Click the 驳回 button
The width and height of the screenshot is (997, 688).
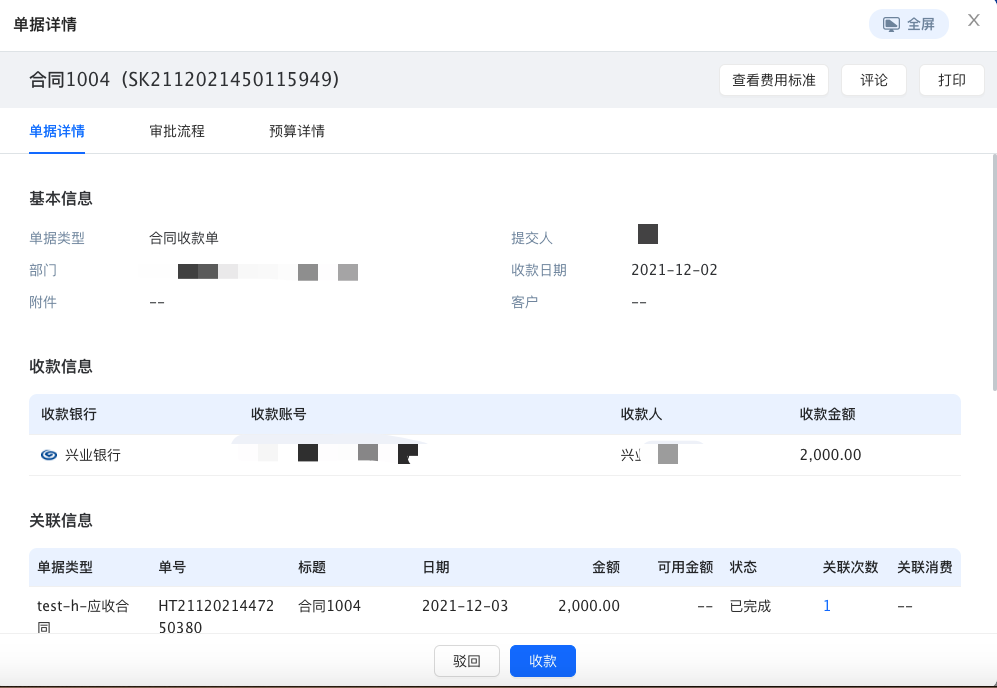pyautogui.click(x=467, y=661)
